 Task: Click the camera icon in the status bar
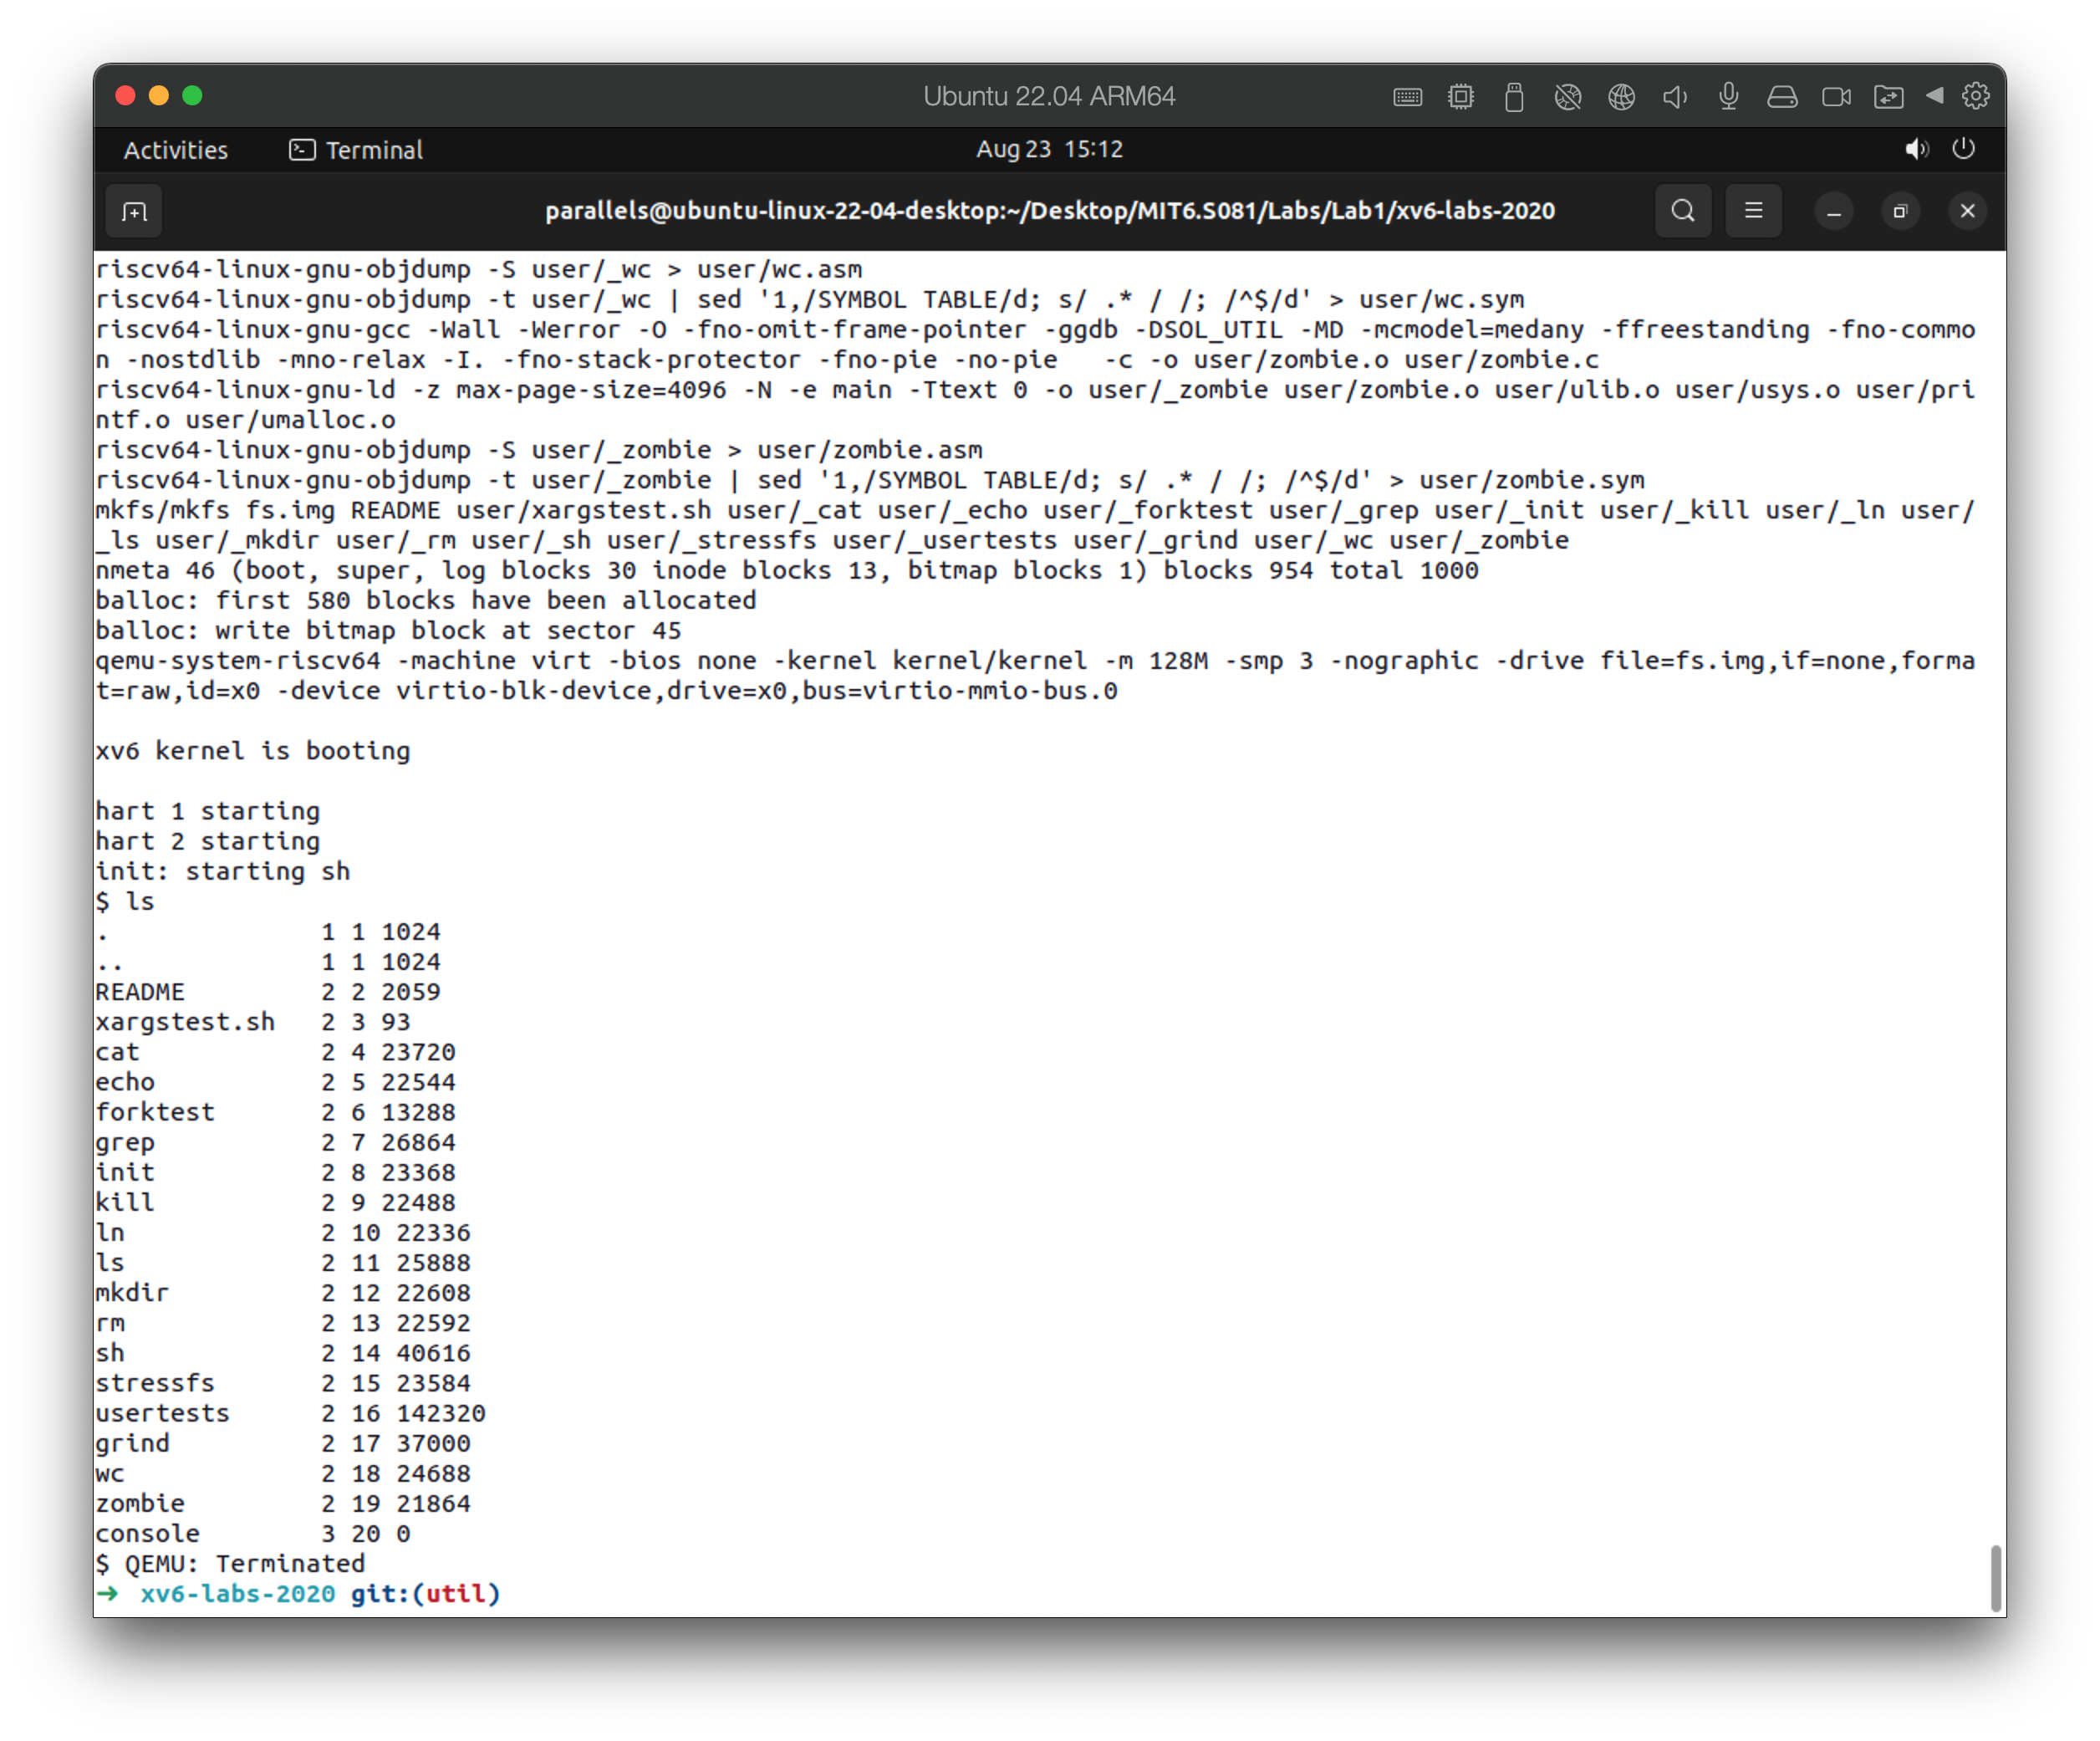tap(1836, 97)
